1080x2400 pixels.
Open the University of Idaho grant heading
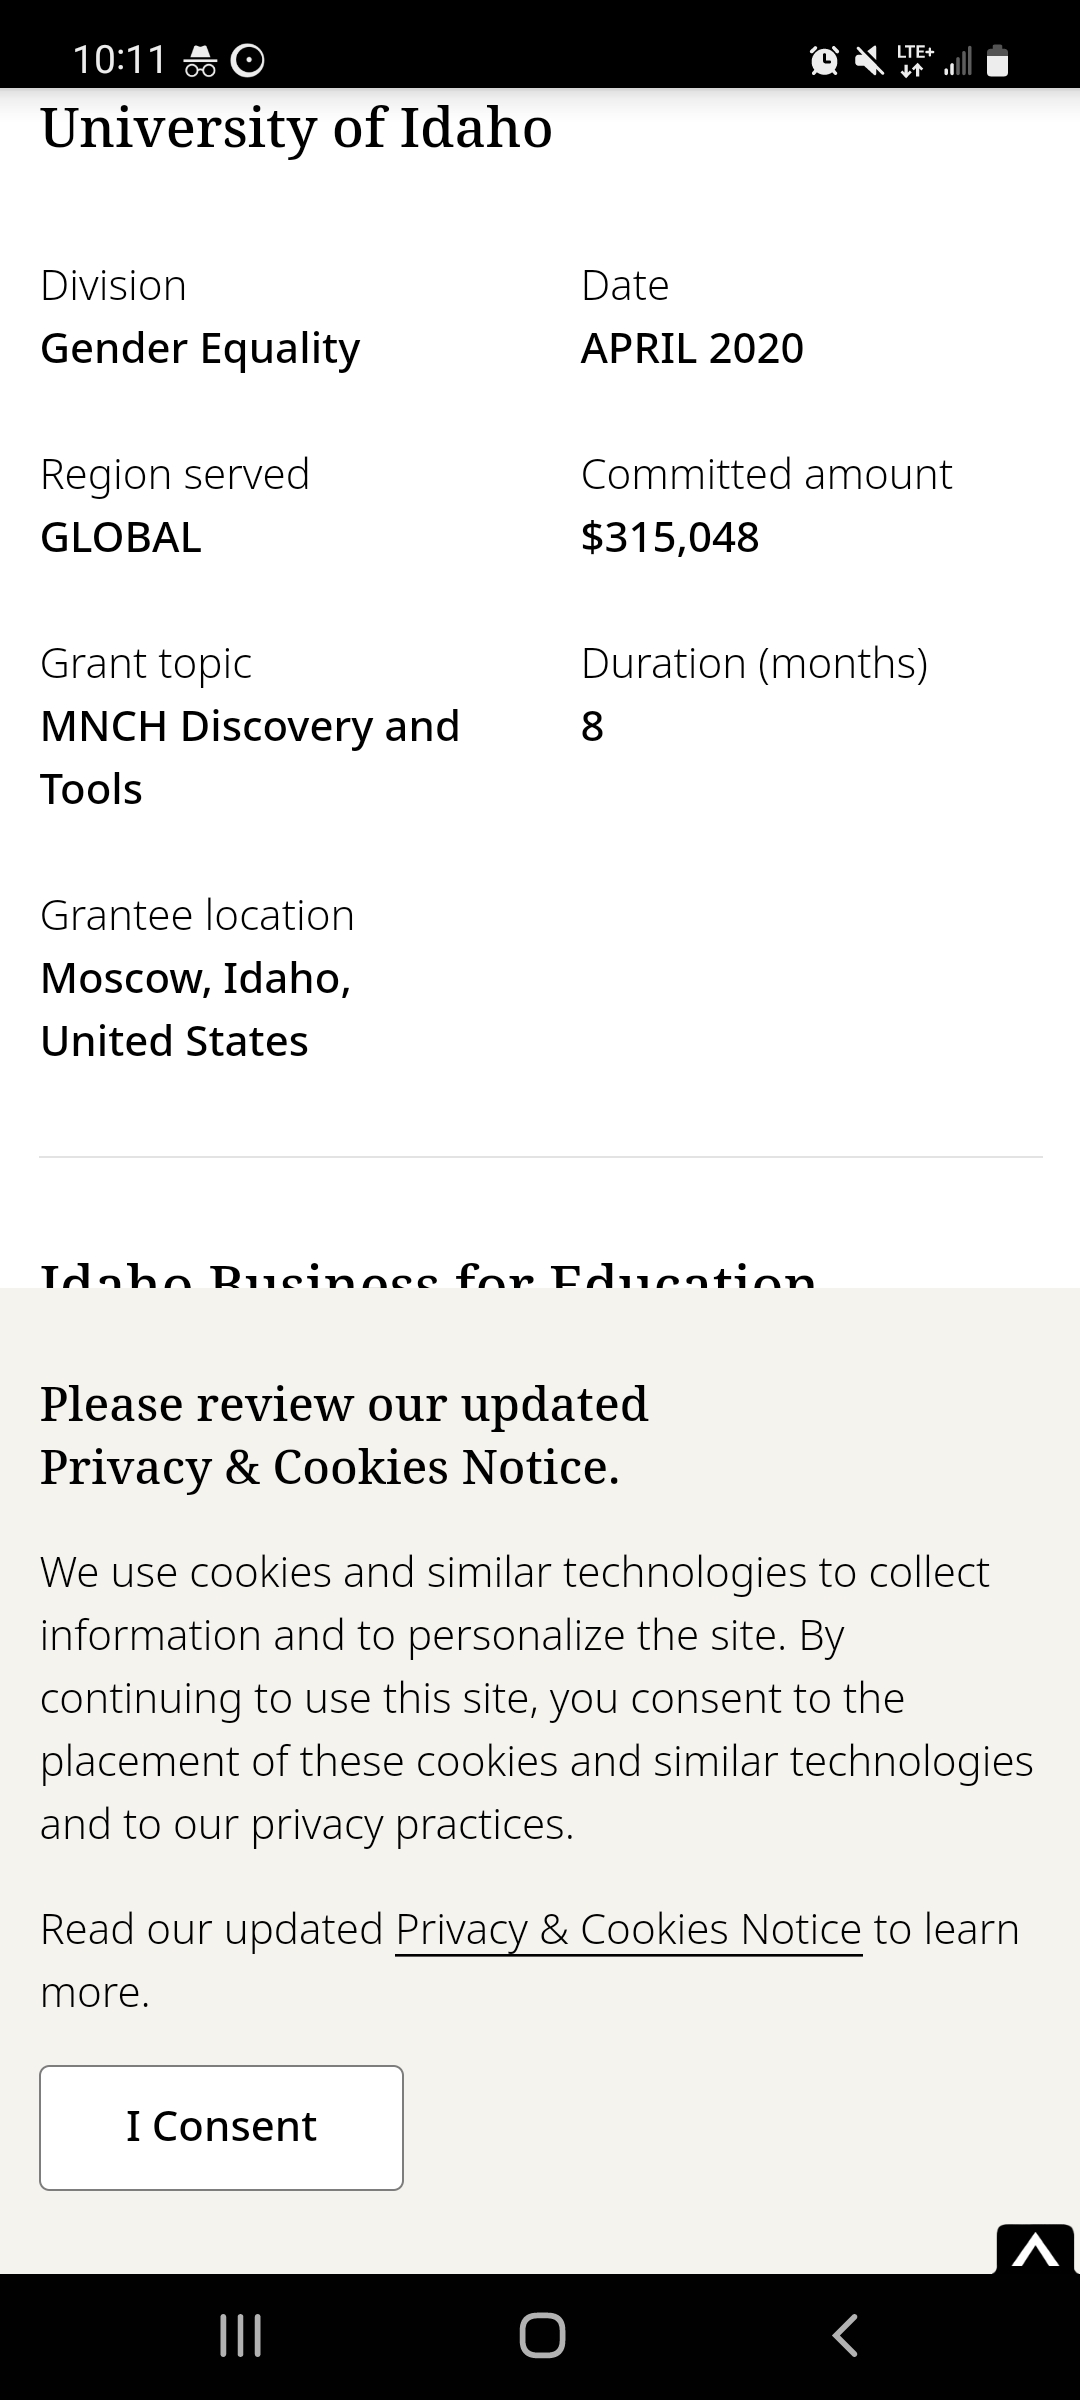click(x=296, y=128)
